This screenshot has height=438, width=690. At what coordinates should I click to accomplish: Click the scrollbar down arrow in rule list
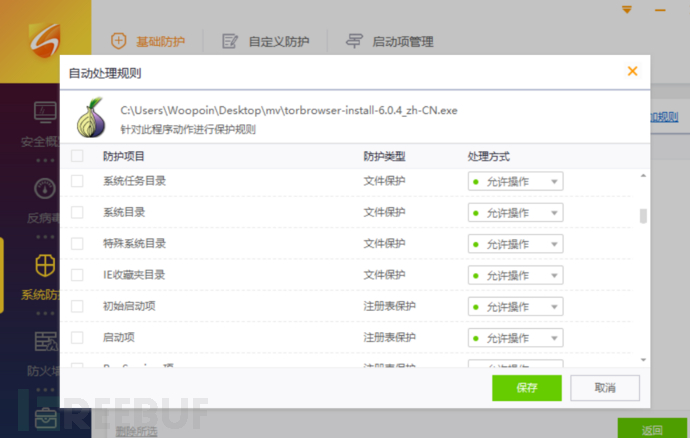643,360
